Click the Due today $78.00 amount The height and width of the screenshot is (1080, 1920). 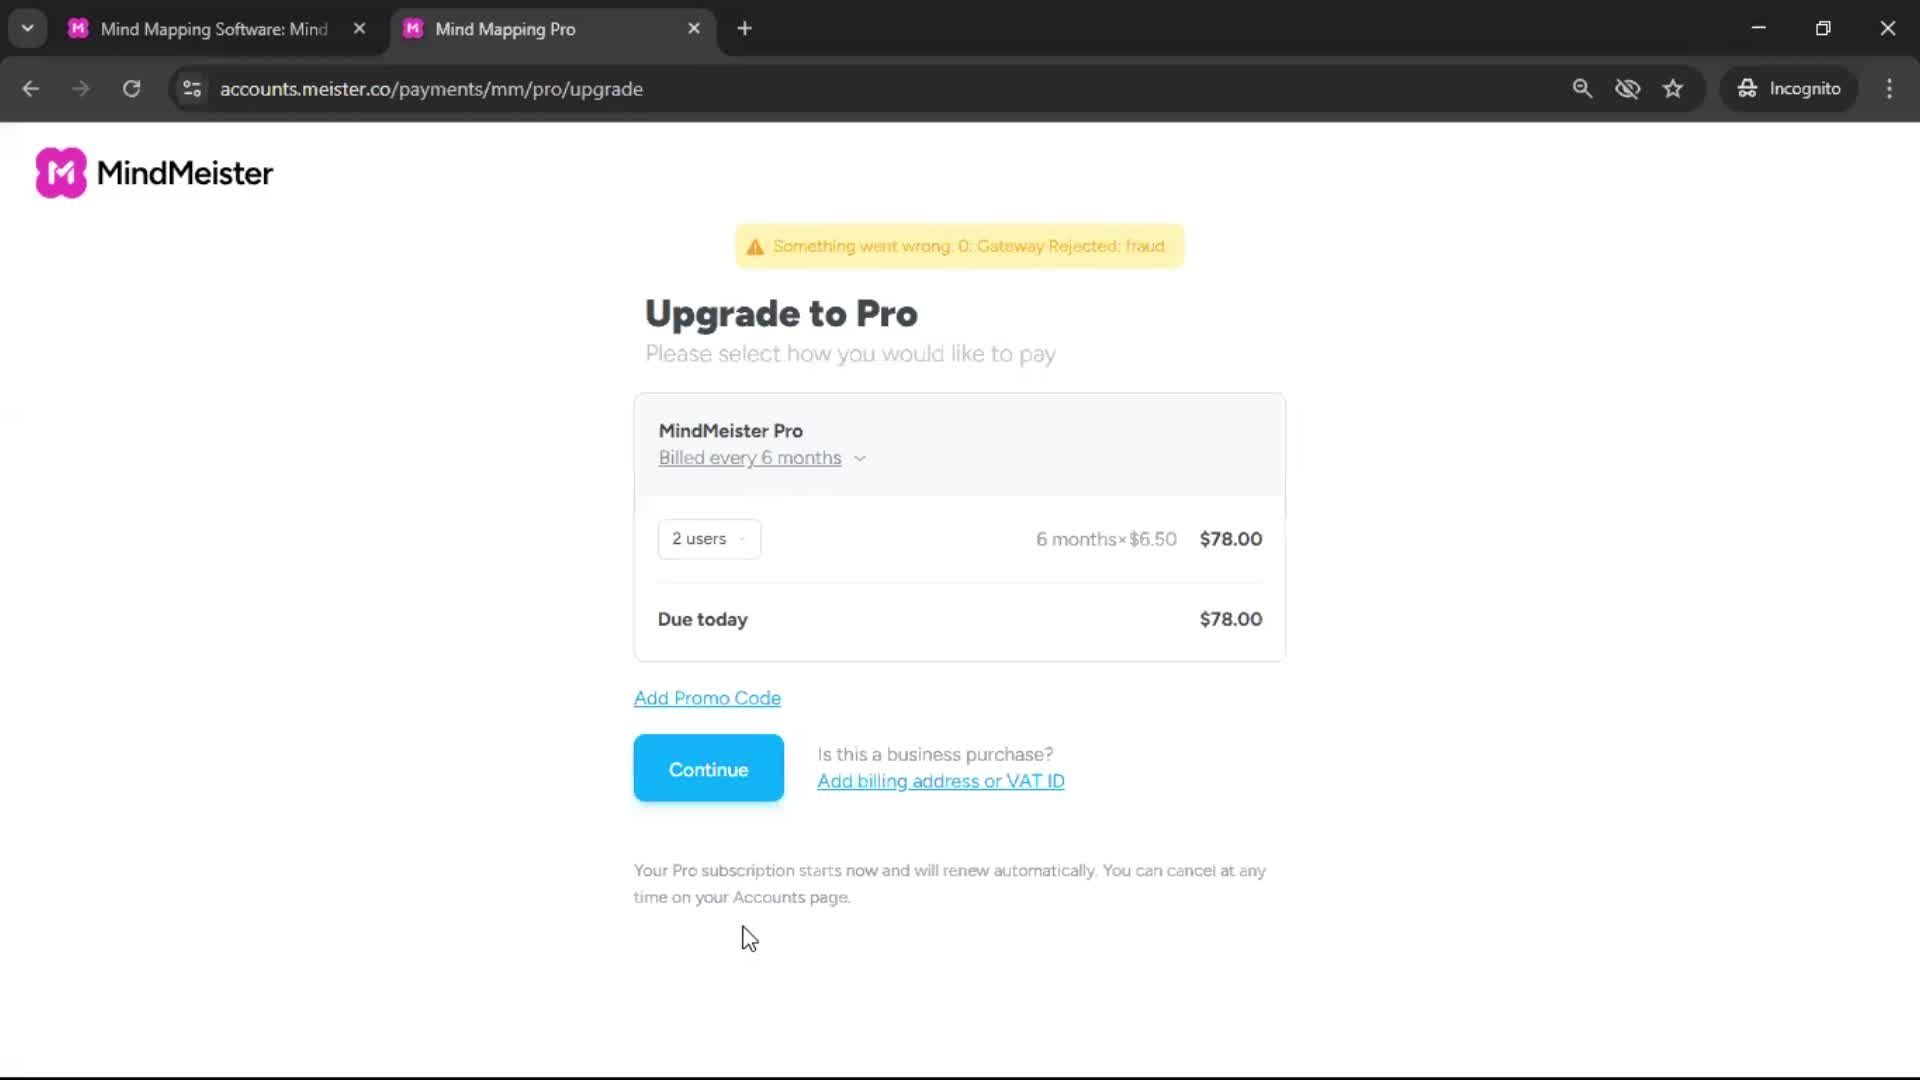click(1230, 619)
